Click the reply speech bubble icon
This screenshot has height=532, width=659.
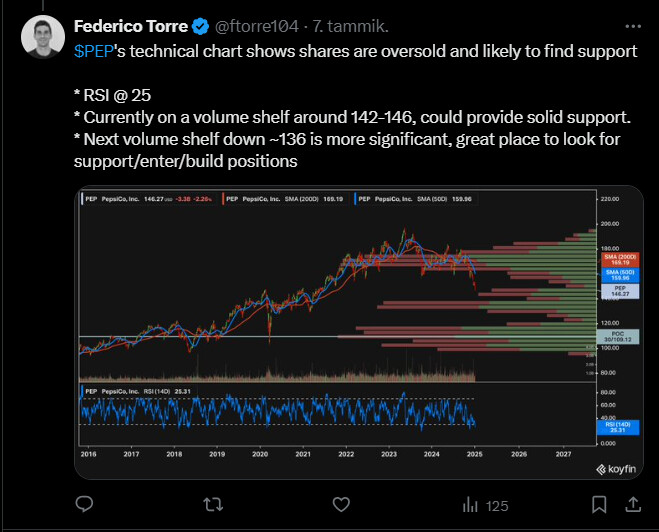tap(84, 504)
